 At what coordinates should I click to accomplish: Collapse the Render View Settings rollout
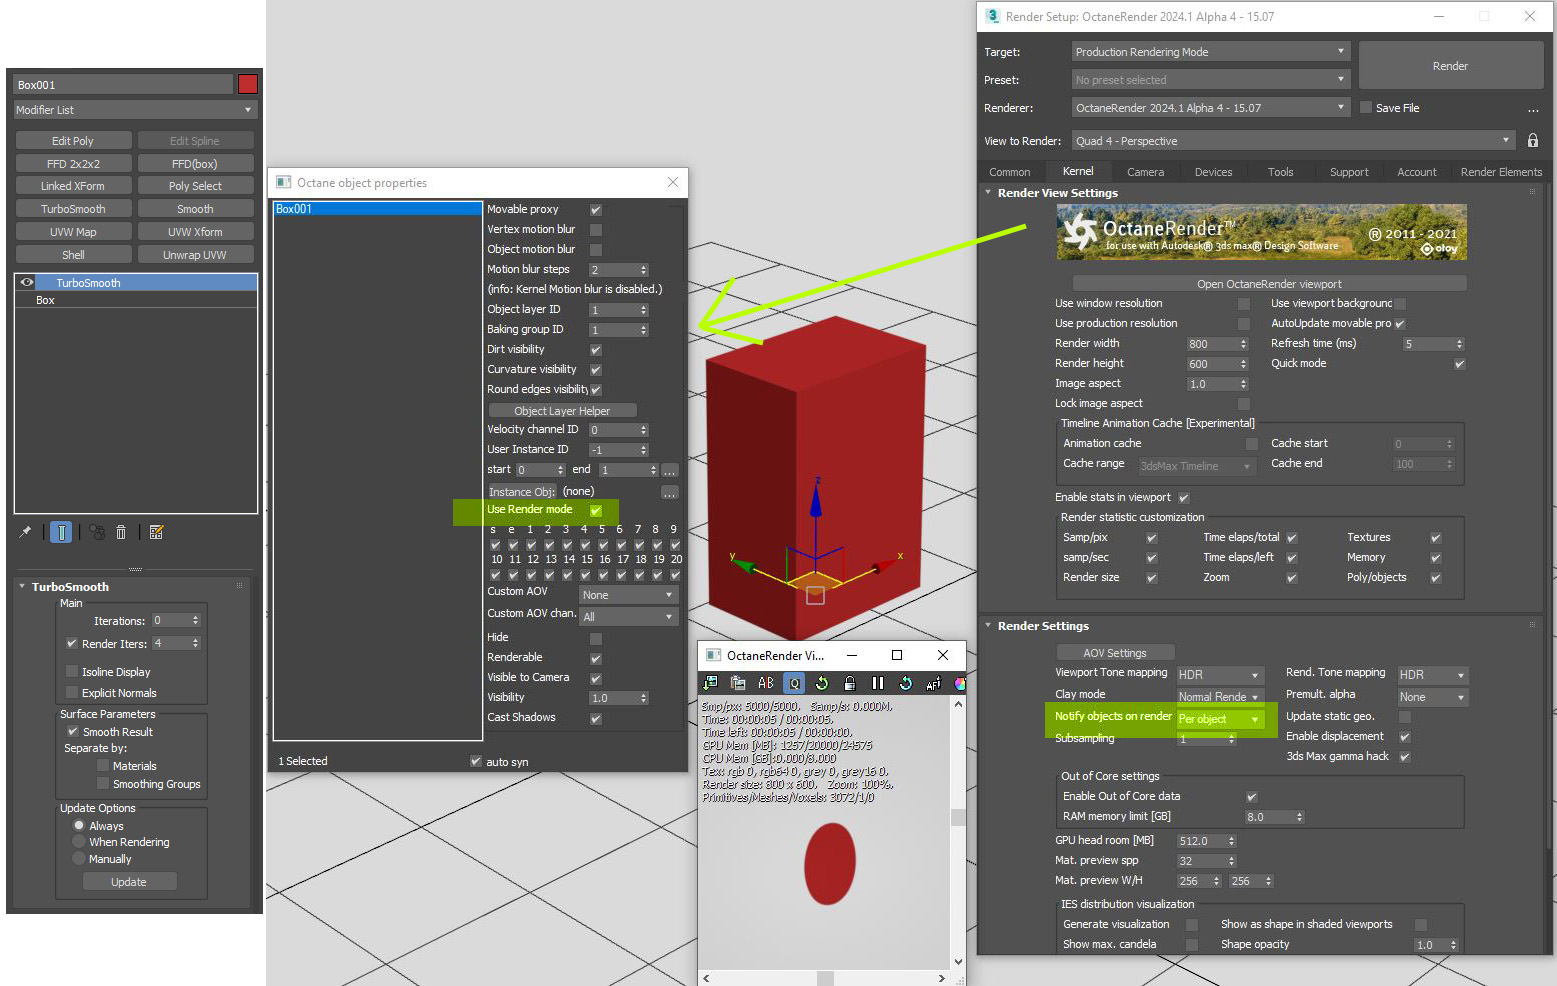[x=989, y=193]
